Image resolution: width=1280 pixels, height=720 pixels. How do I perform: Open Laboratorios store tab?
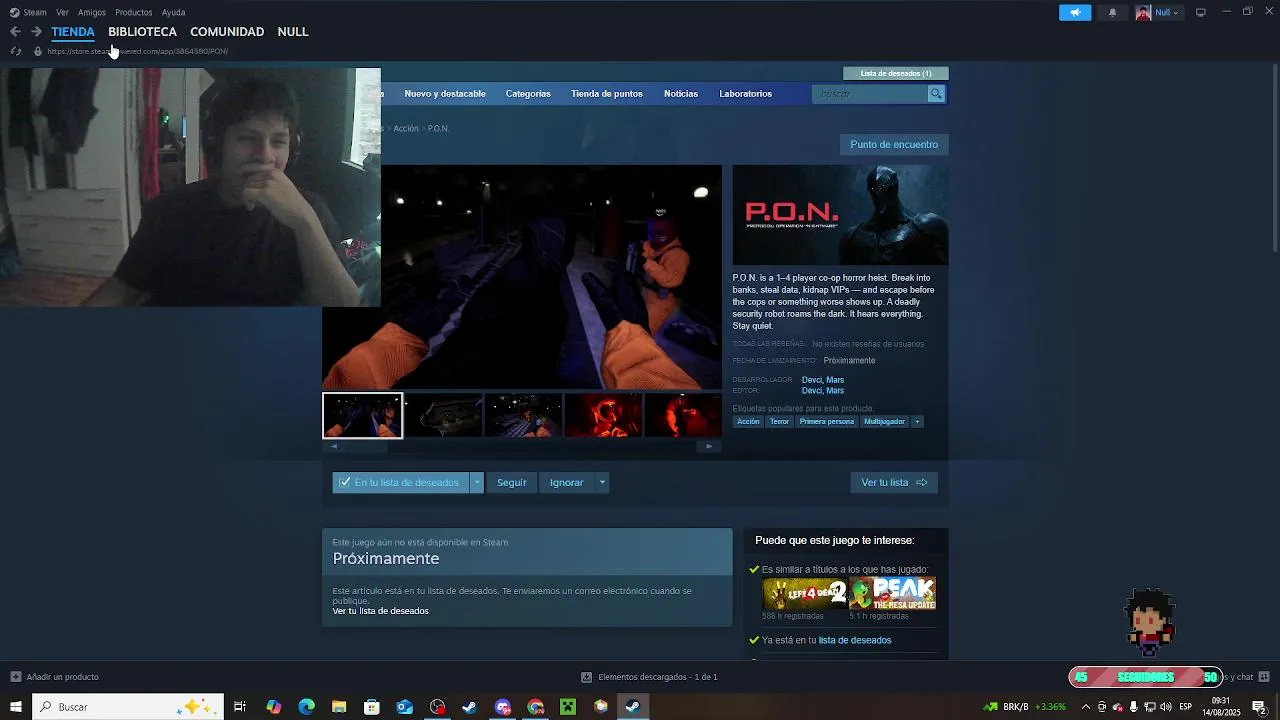pyautogui.click(x=746, y=93)
